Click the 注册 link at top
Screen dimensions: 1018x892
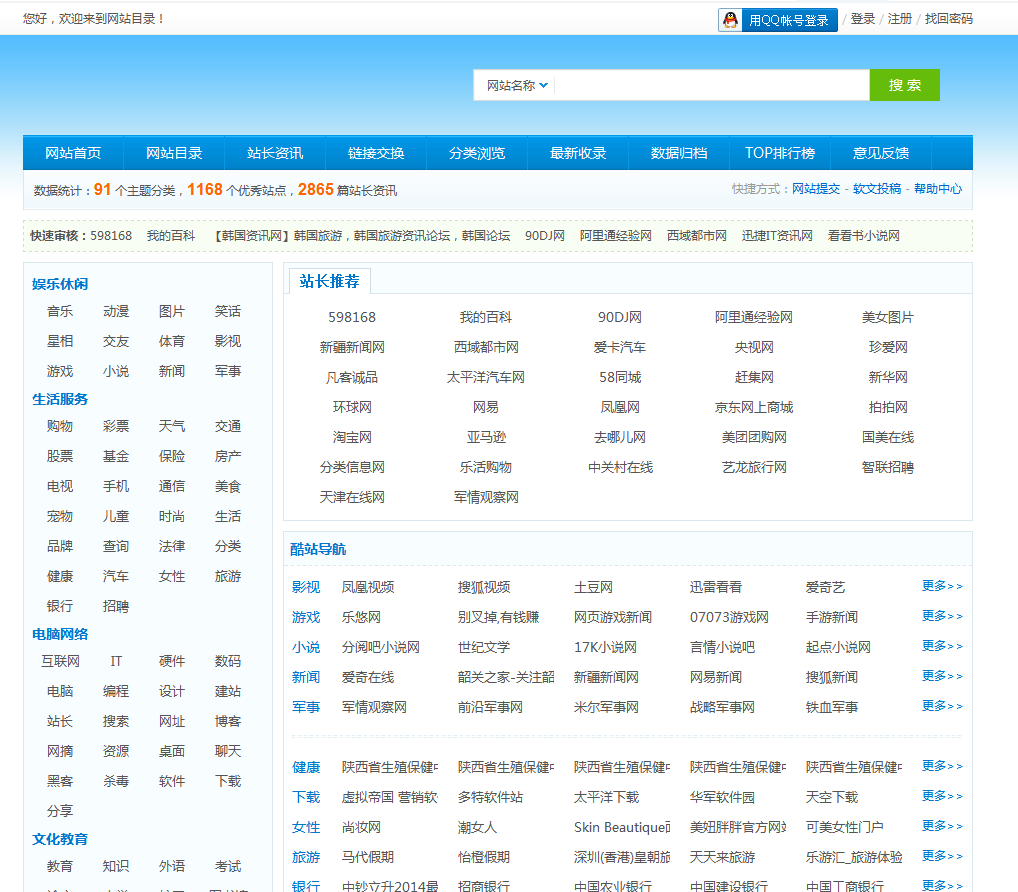(x=899, y=19)
